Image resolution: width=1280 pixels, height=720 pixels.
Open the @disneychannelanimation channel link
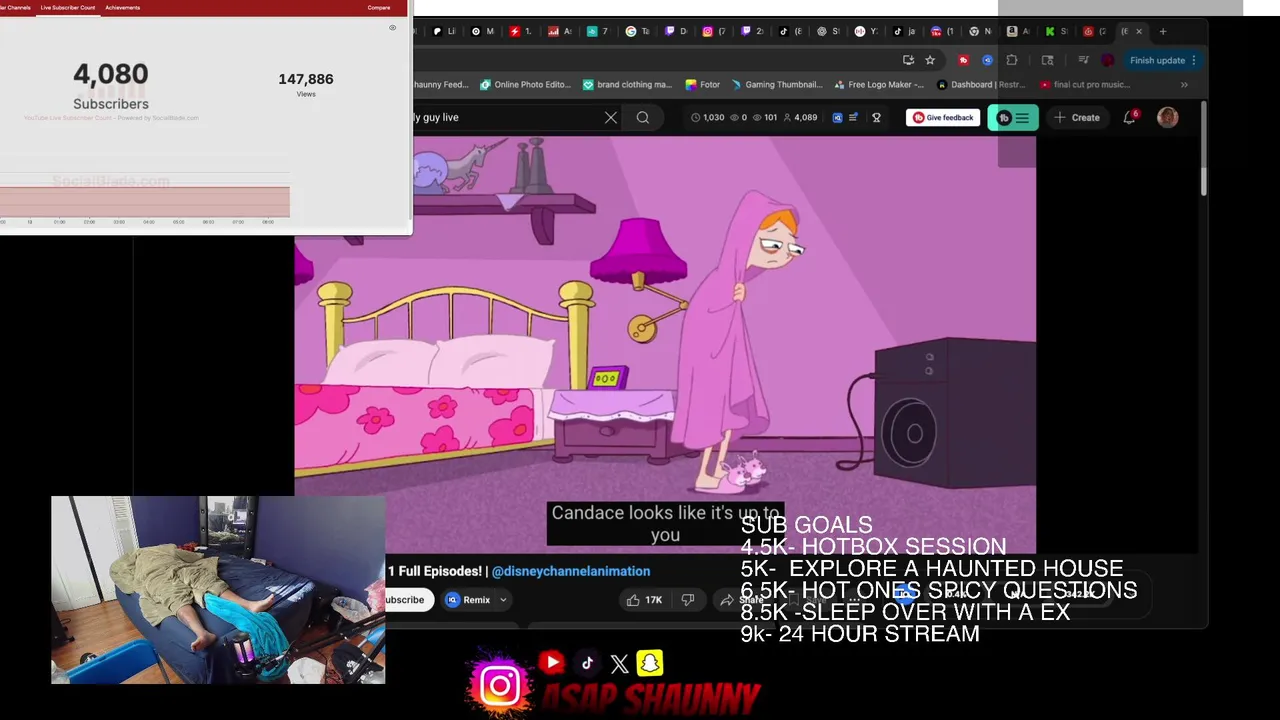click(571, 571)
